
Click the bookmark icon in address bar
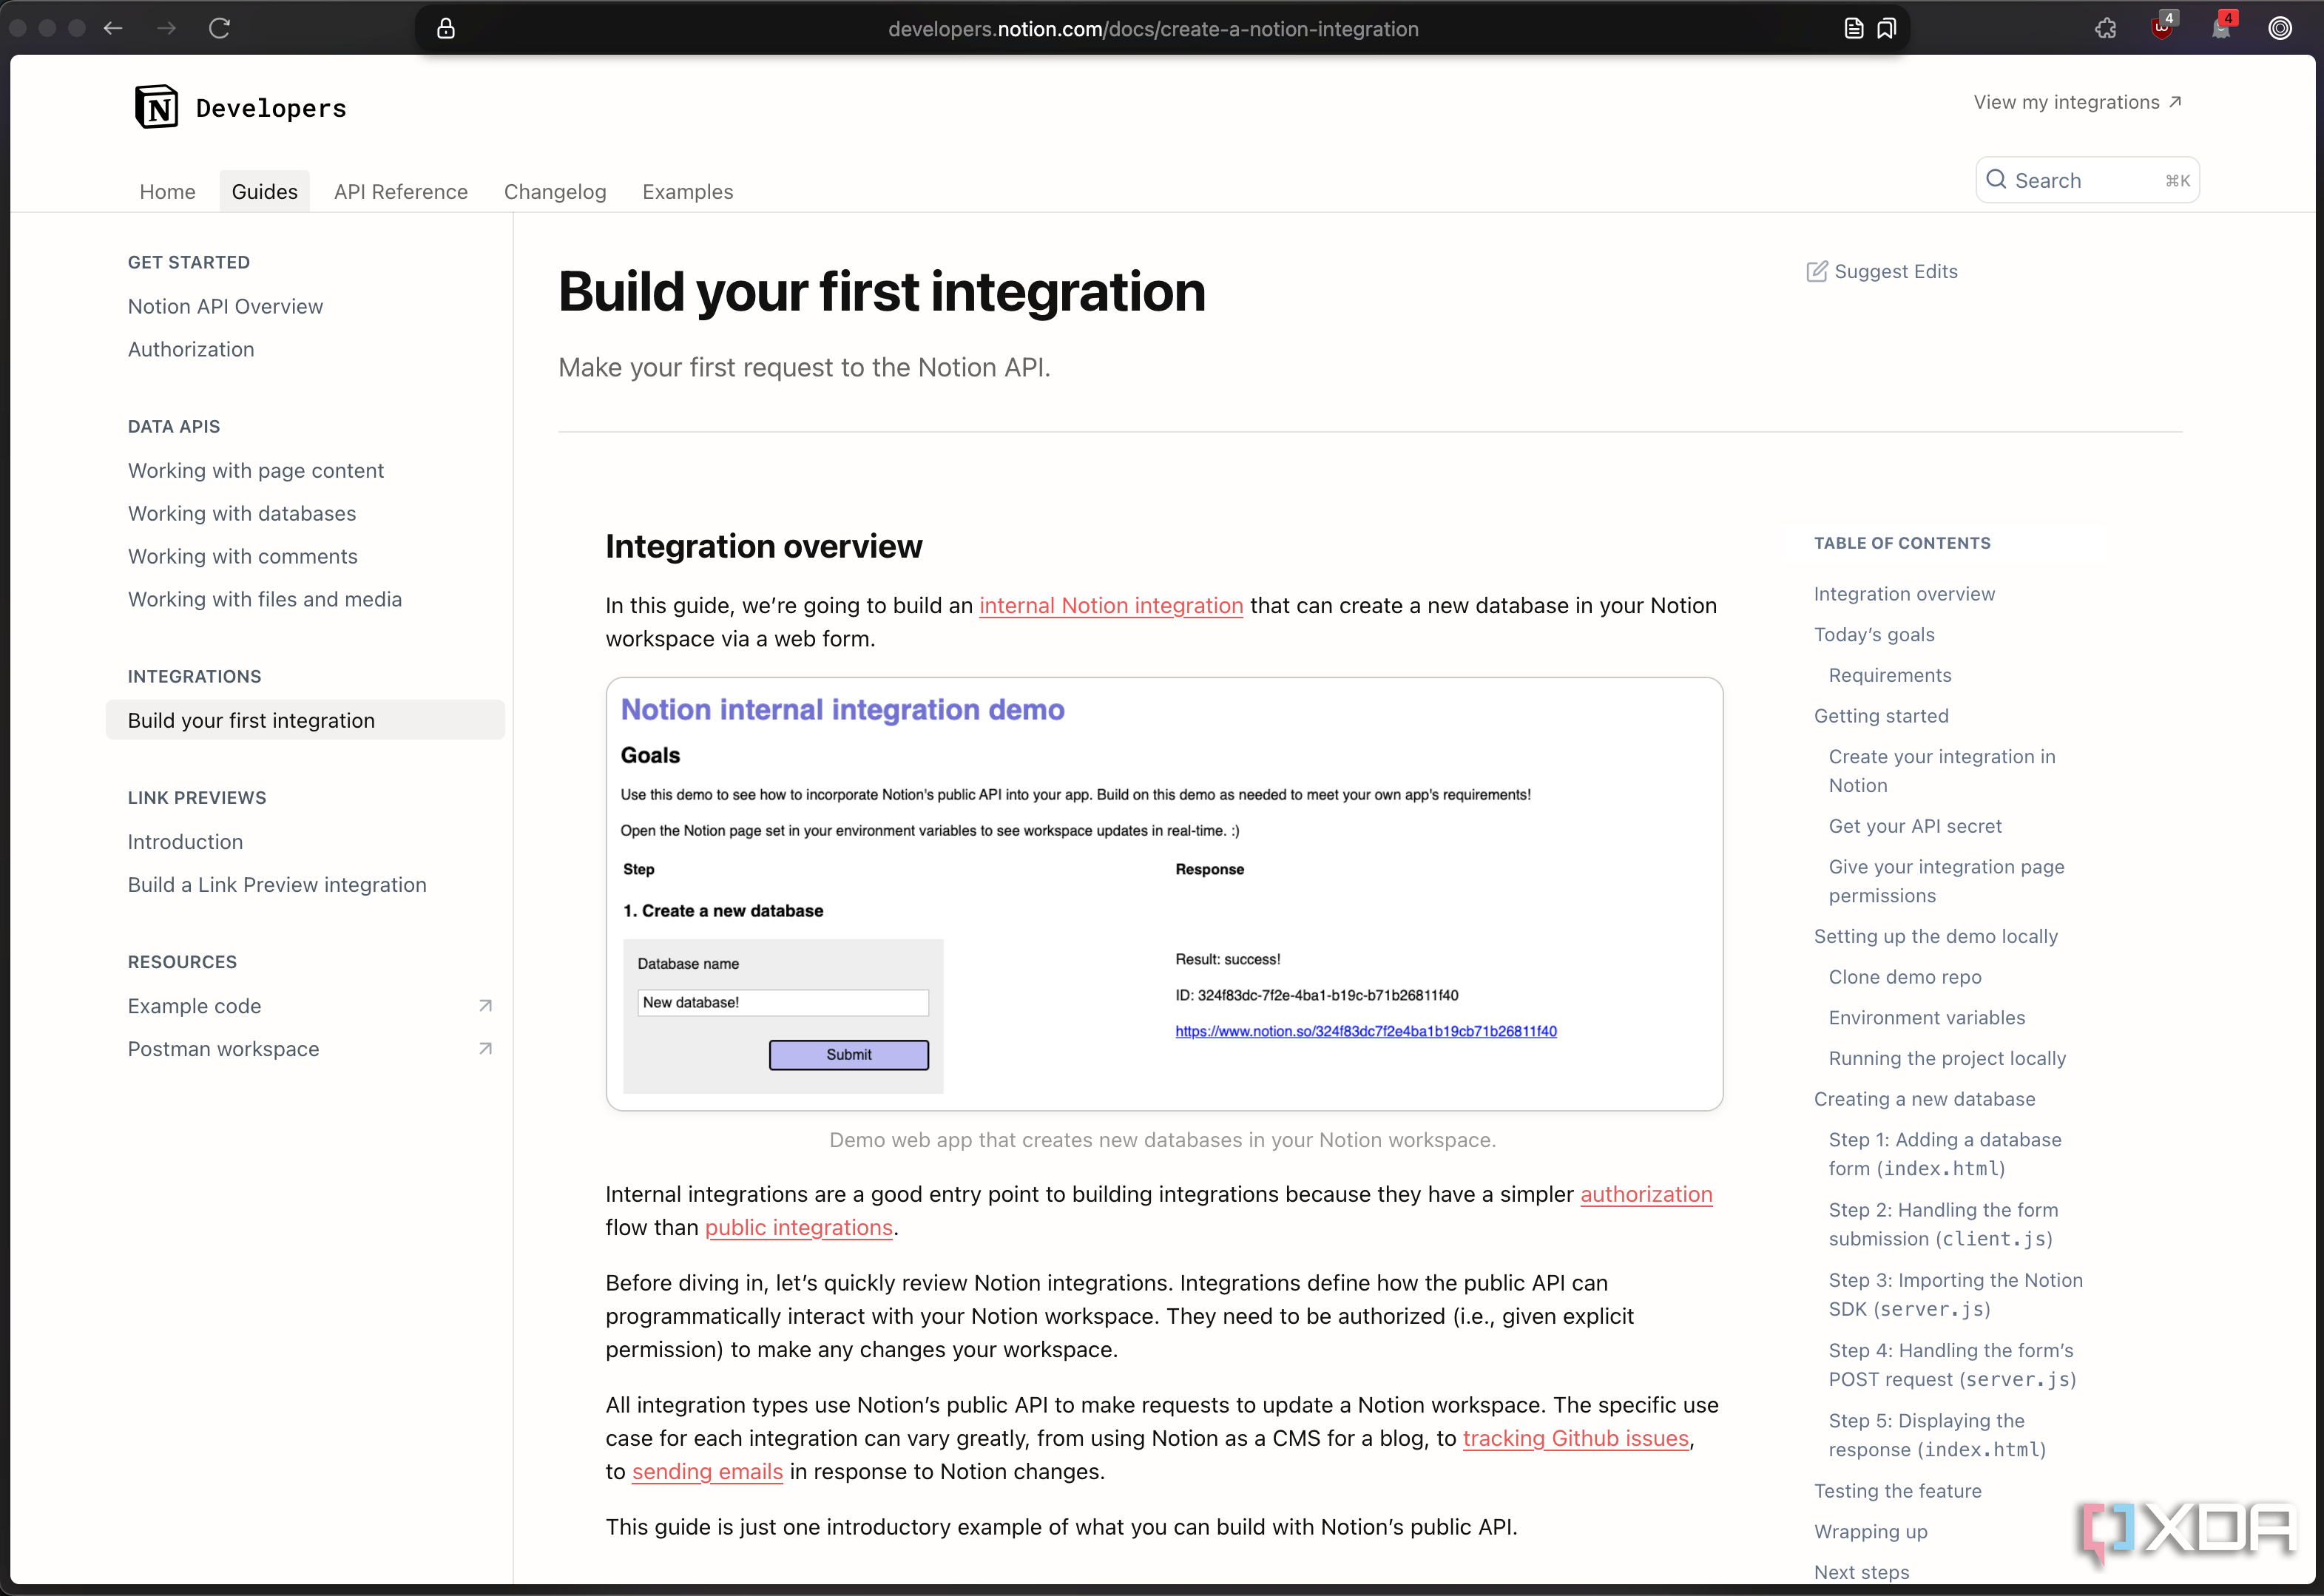(x=1886, y=28)
